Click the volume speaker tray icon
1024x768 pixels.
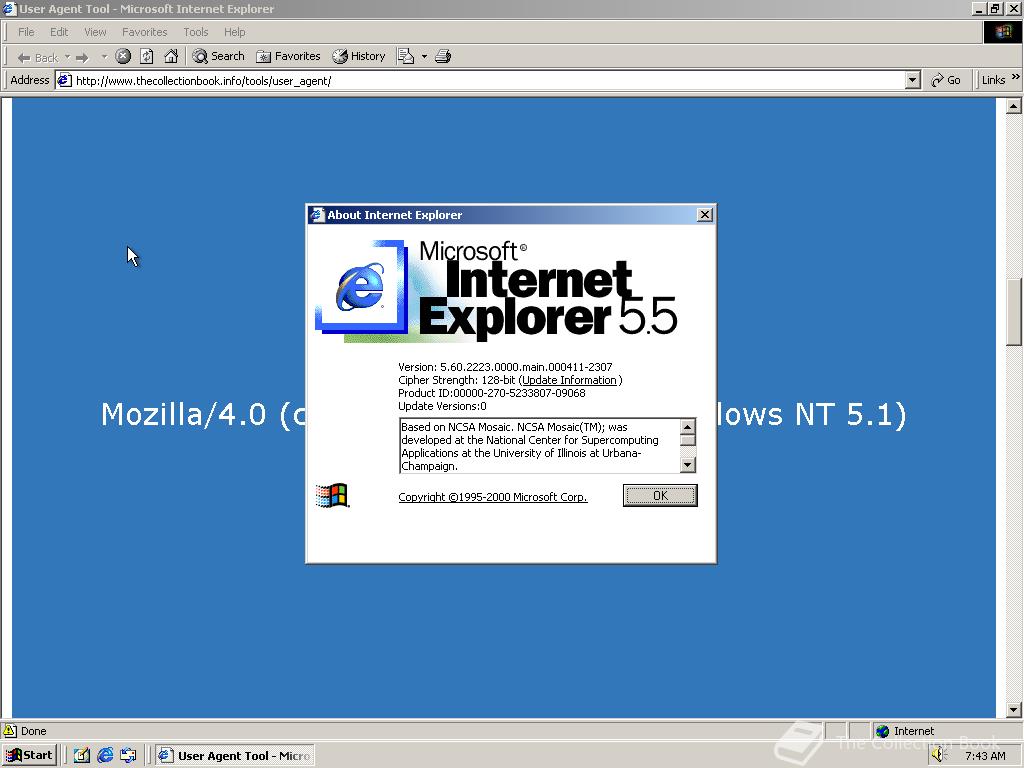(939, 755)
